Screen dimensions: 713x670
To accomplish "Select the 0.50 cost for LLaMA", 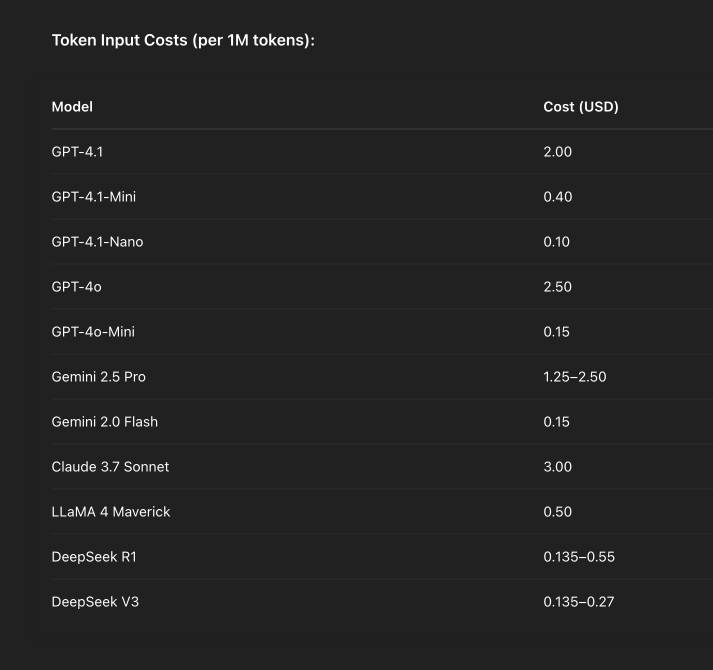I will click(557, 512).
